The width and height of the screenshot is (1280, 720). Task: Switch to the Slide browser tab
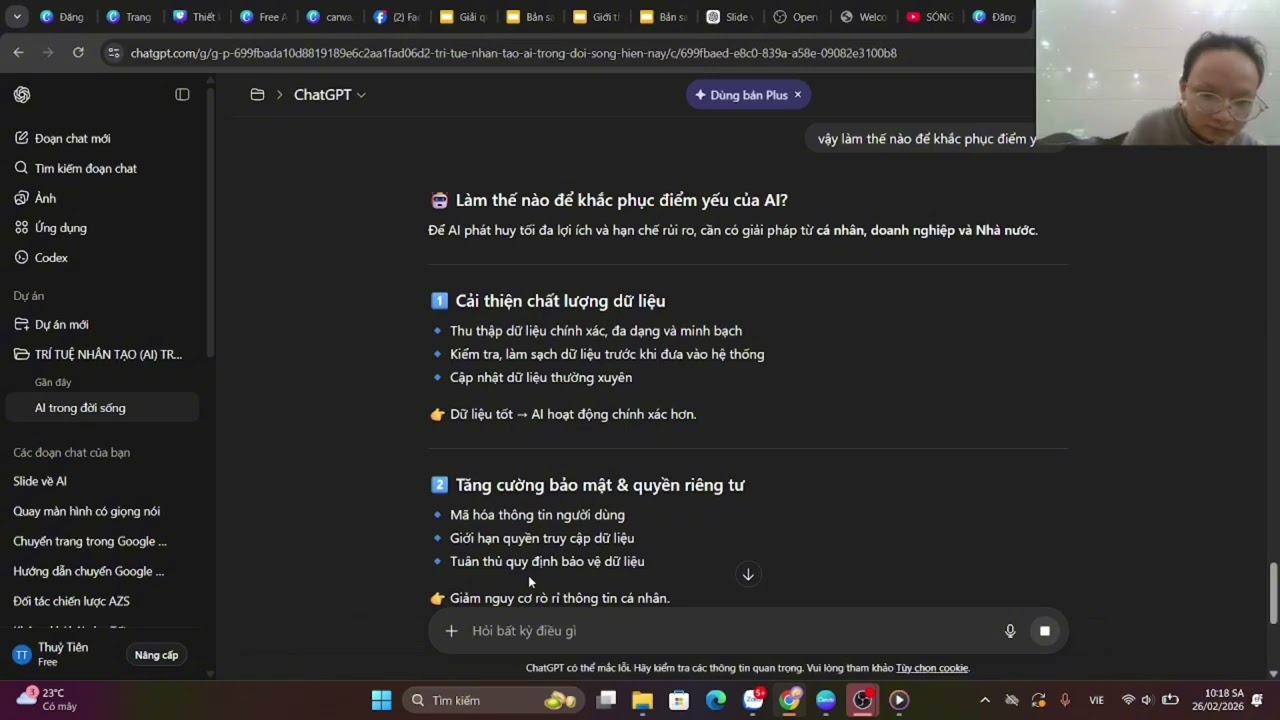pos(730,17)
